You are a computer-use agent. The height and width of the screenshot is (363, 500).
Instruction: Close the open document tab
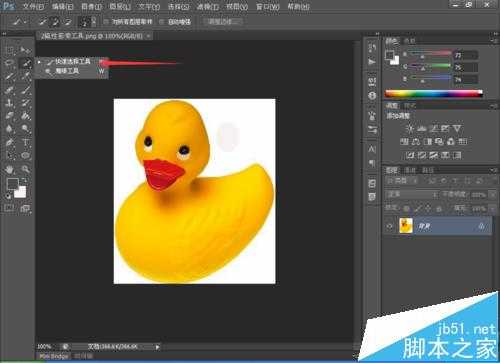click(148, 36)
